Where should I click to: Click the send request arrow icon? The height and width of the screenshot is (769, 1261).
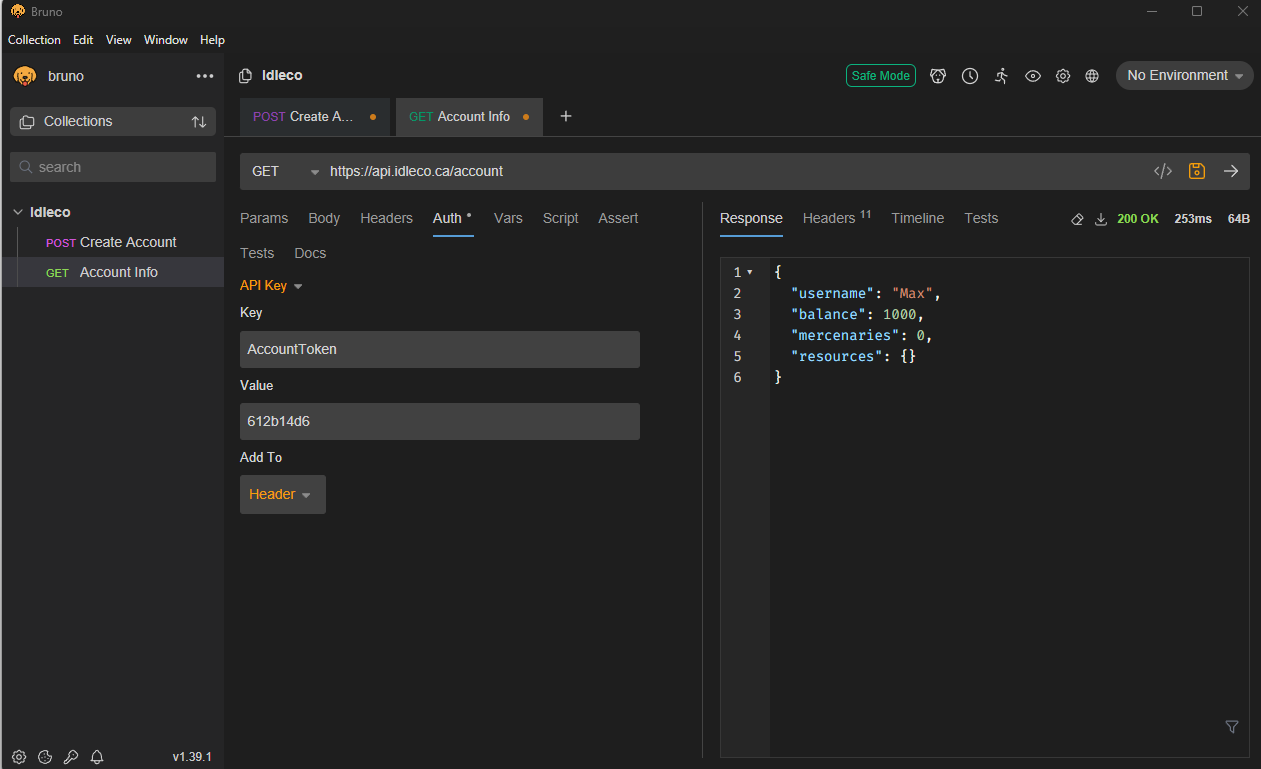(1231, 171)
